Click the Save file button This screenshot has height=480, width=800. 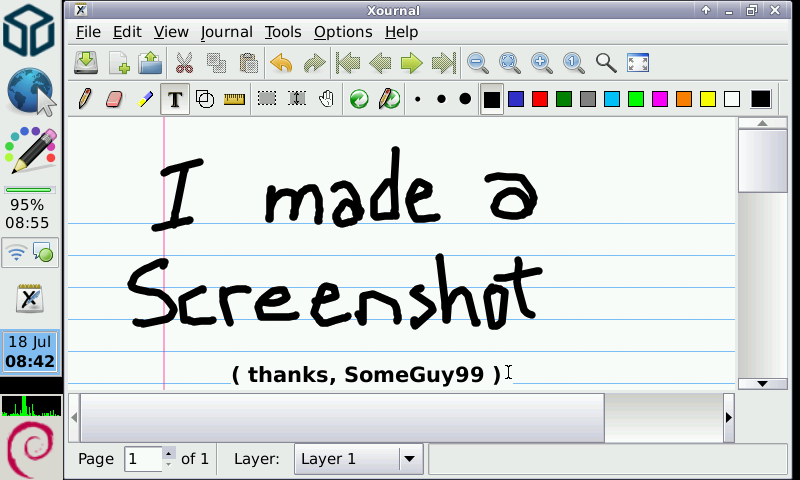(x=86, y=63)
